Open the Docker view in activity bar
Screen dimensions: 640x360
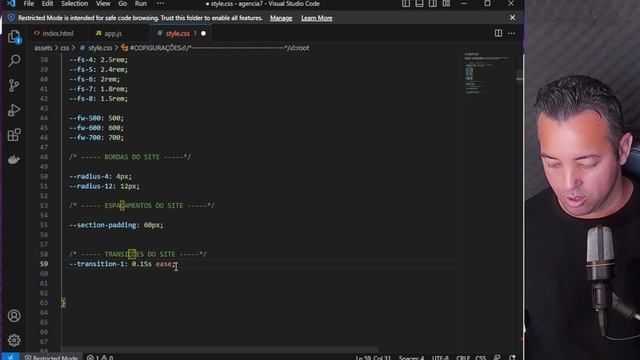(14, 160)
